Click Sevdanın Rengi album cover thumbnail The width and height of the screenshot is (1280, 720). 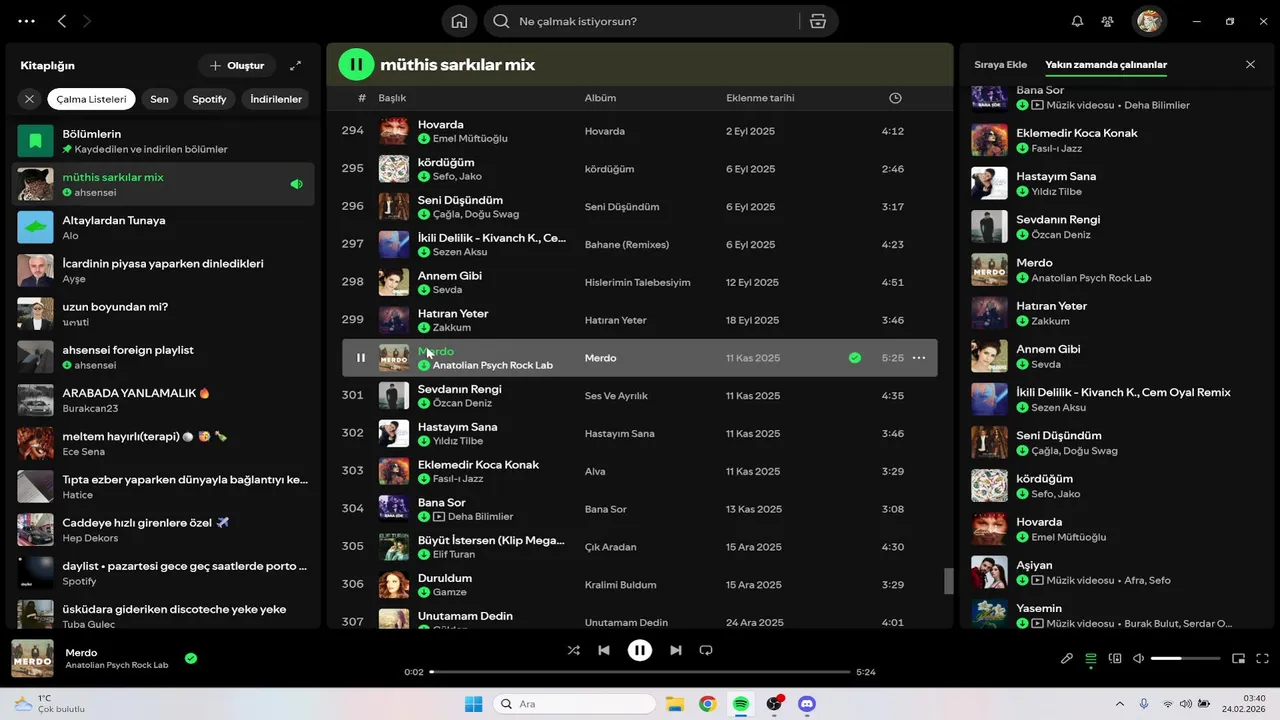coord(394,396)
